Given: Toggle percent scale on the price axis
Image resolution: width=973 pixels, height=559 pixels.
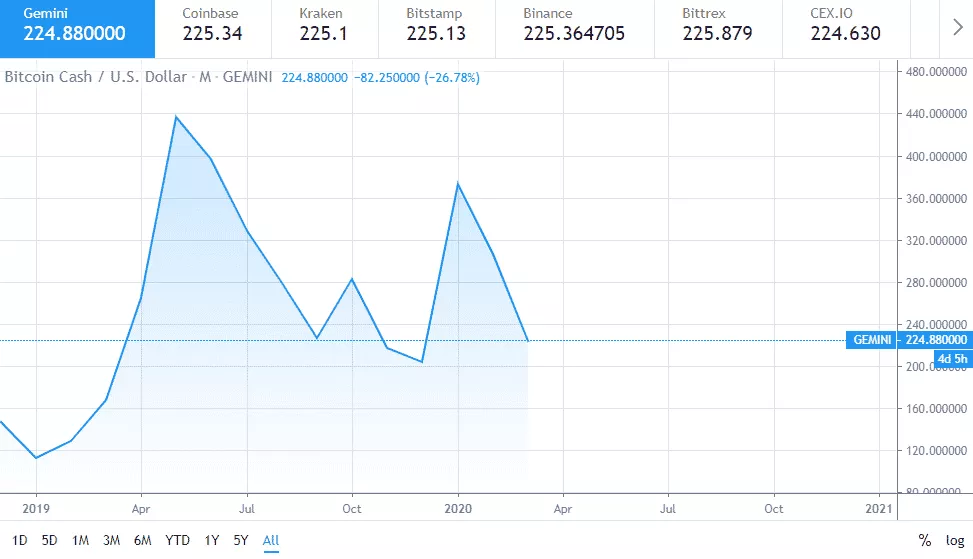Looking at the screenshot, I should (924, 541).
